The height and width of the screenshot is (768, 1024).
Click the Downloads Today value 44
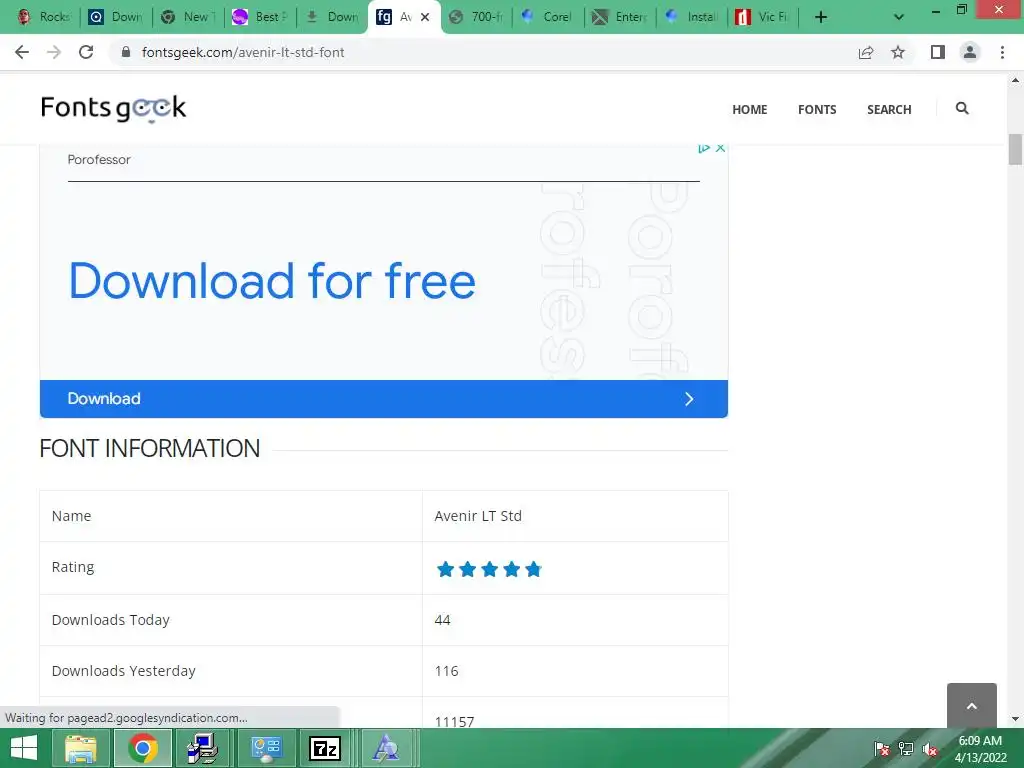(442, 620)
